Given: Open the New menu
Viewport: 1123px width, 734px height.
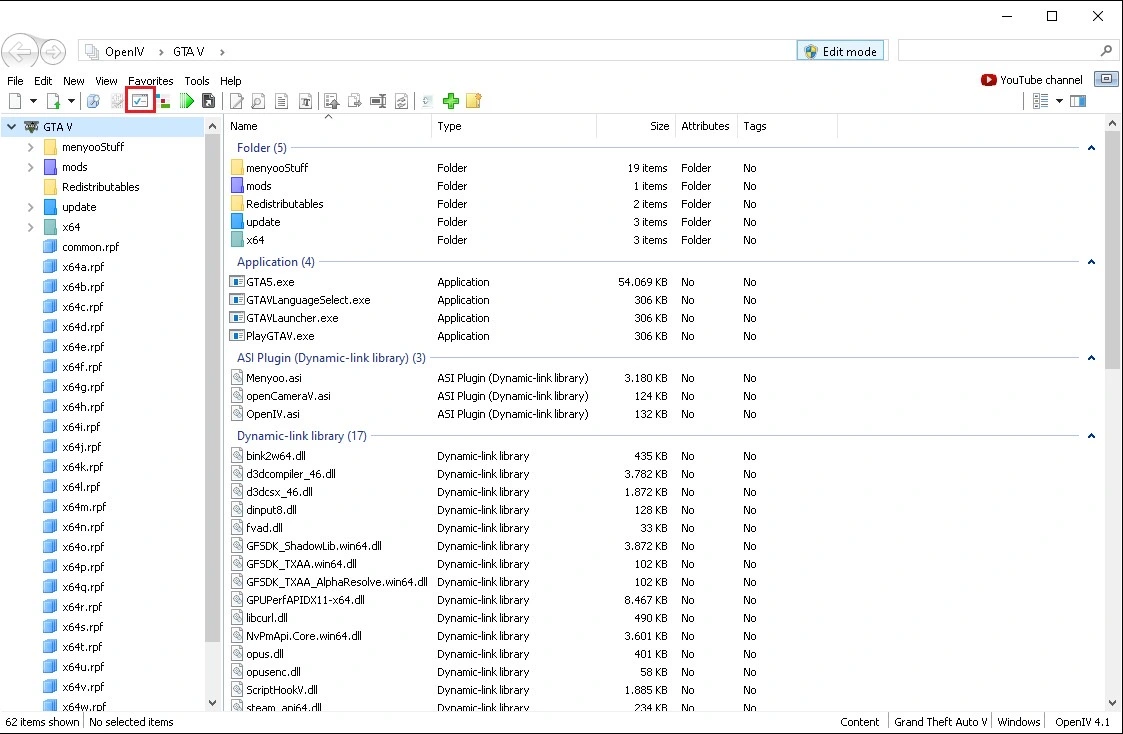Looking at the screenshot, I should (x=74, y=81).
